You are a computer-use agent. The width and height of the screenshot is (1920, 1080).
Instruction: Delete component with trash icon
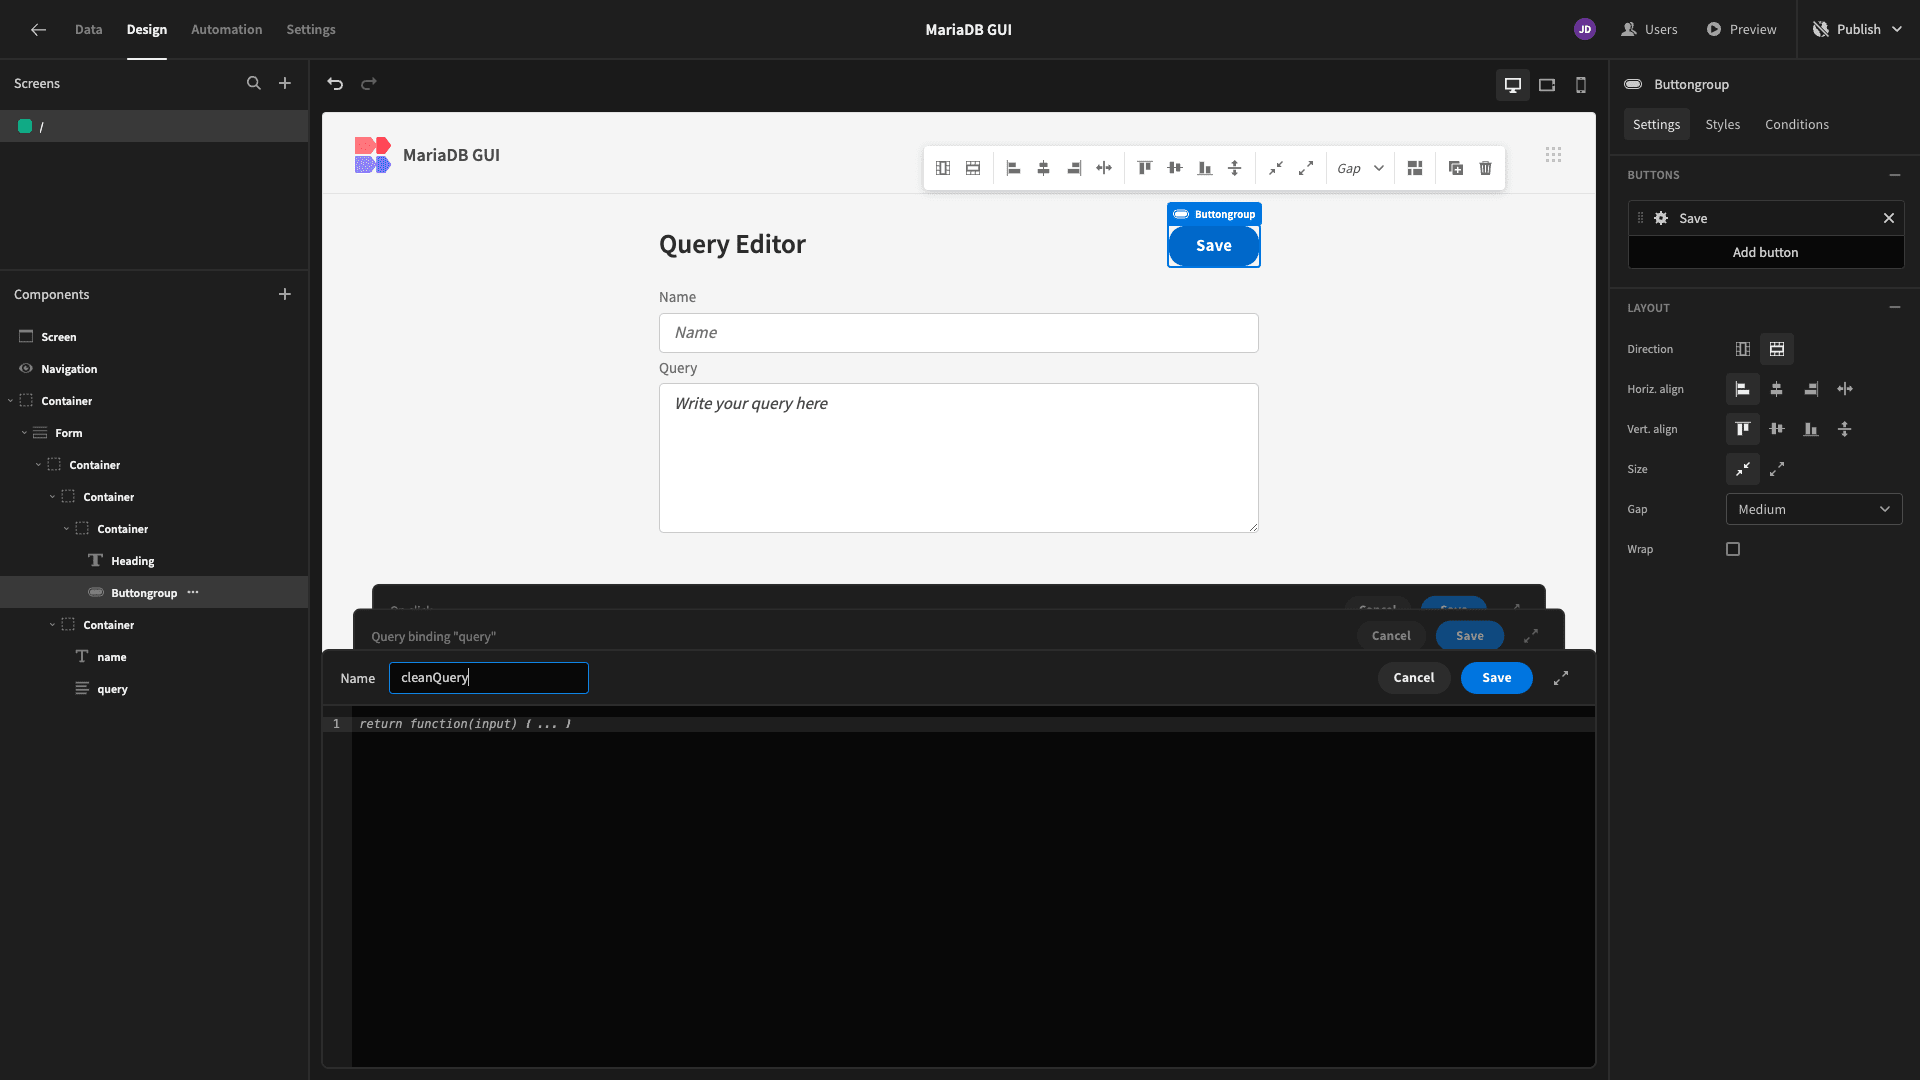coord(1486,168)
